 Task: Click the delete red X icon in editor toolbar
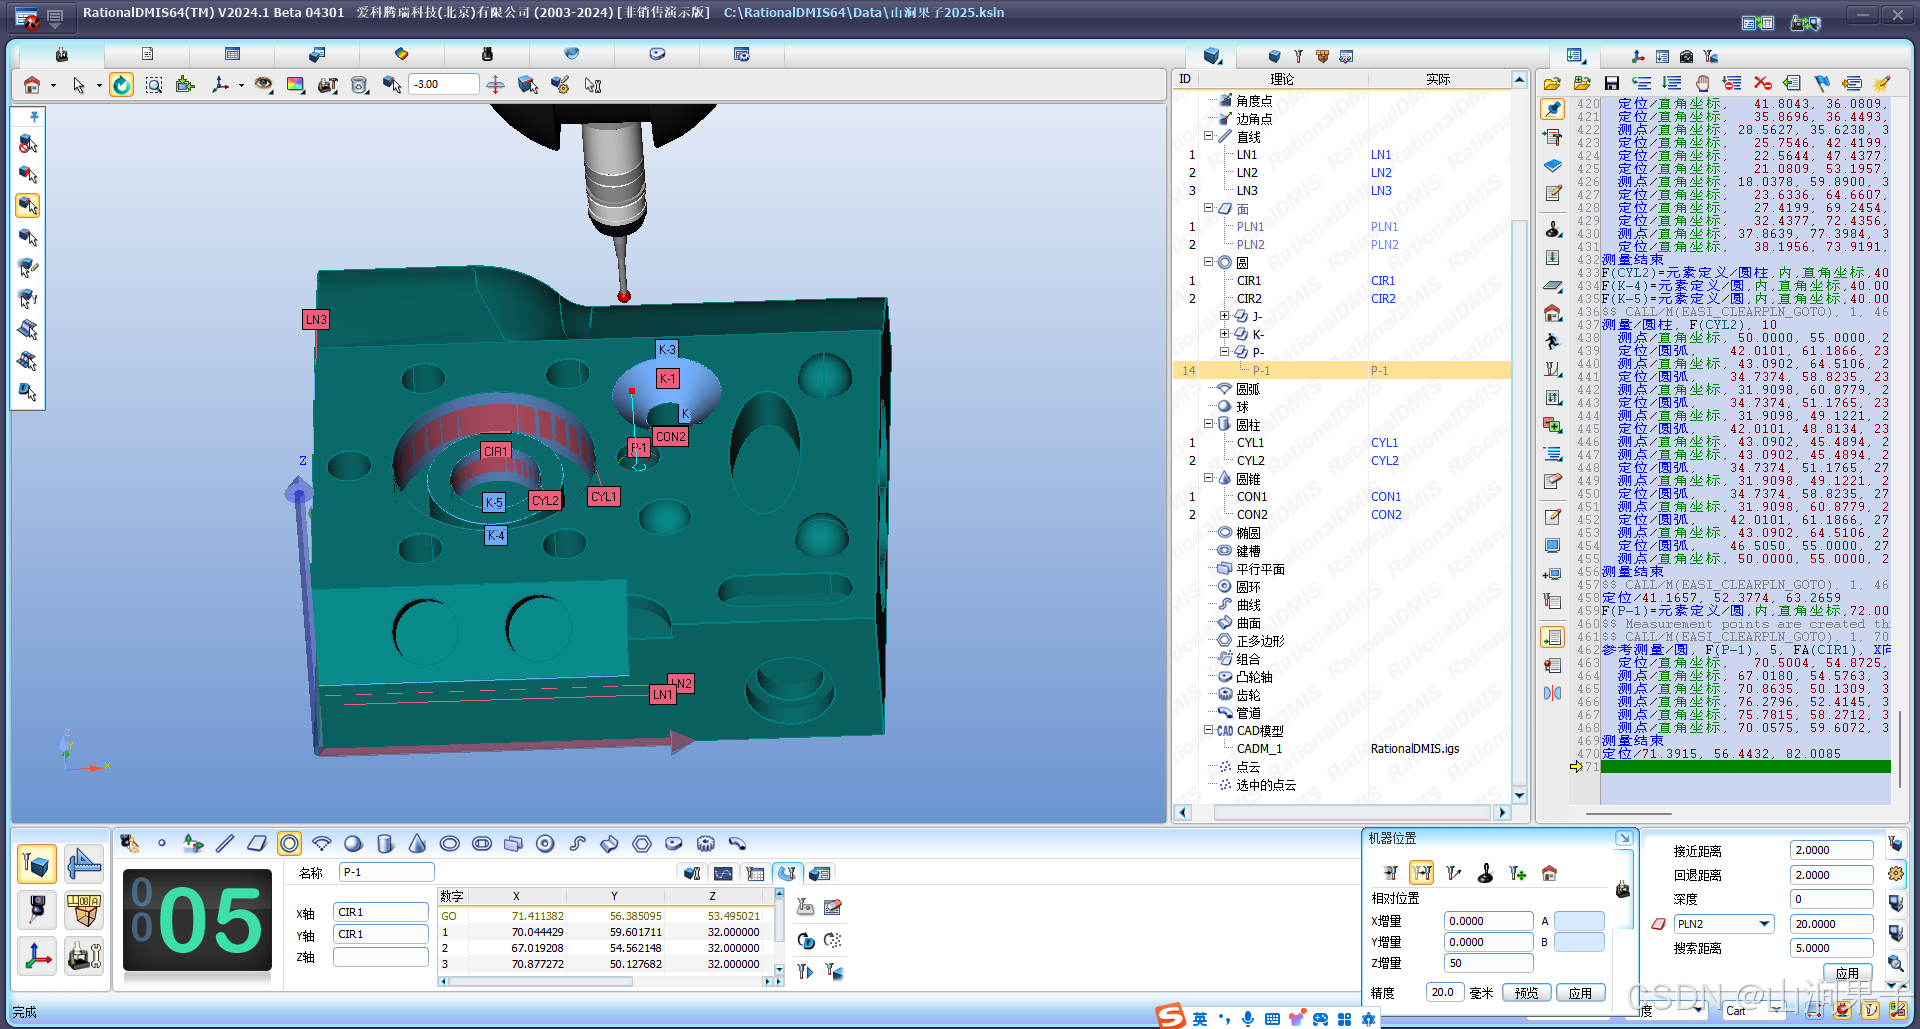point(1762,83)
